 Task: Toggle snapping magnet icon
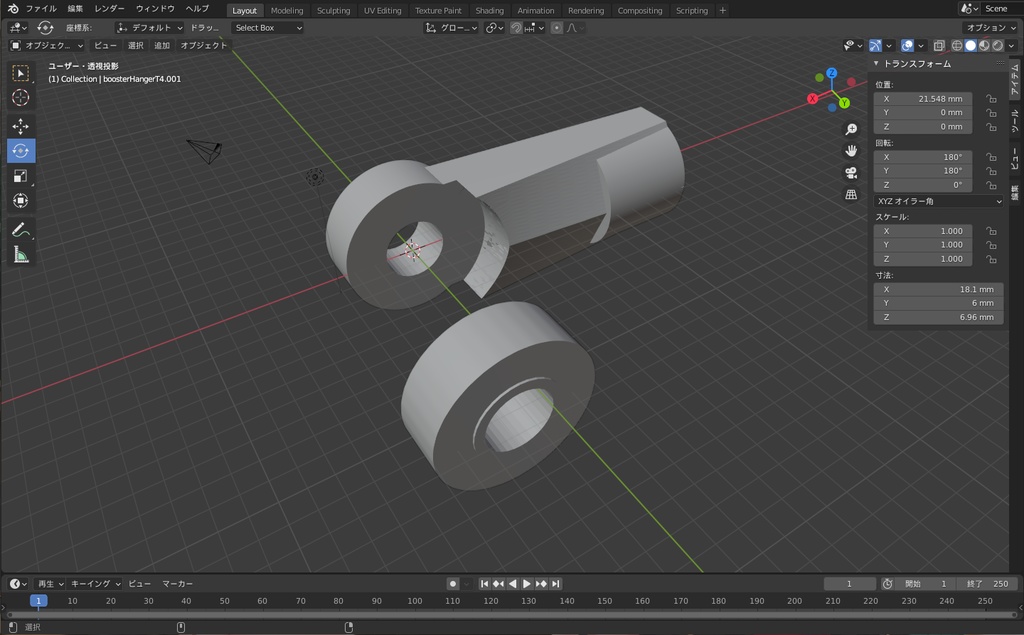[516, 27]
